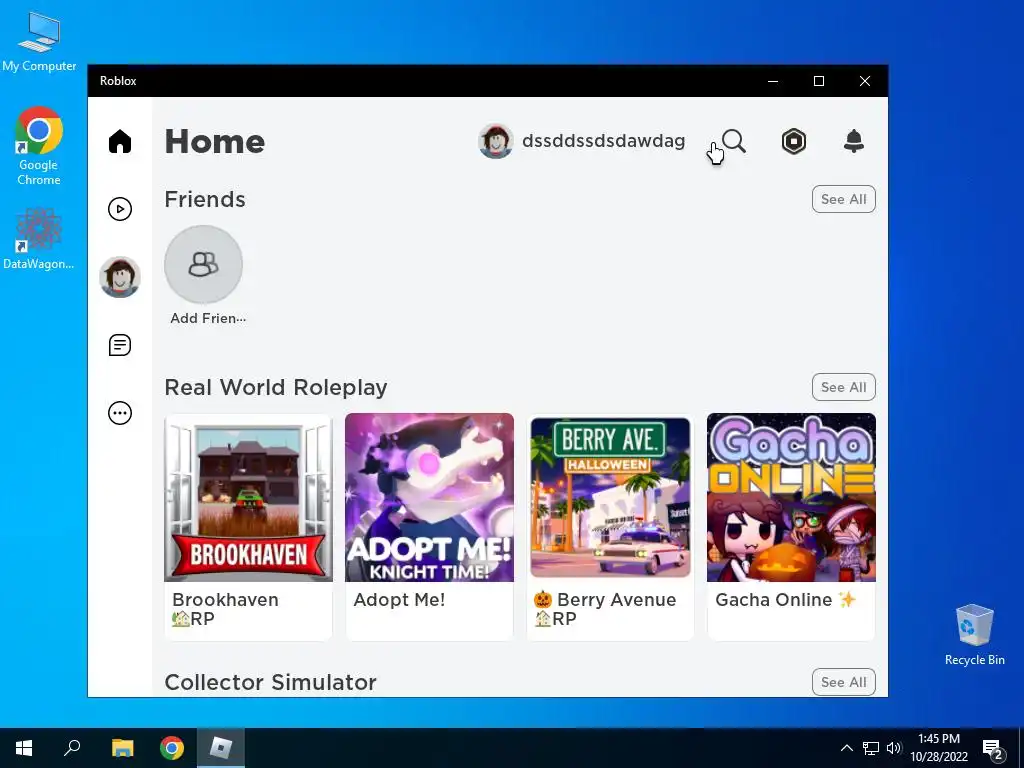Image resolution: width=1024 pixels, height=768 pixels.
Task: Click the profile avatar beside username
Action: pos(496,141)
